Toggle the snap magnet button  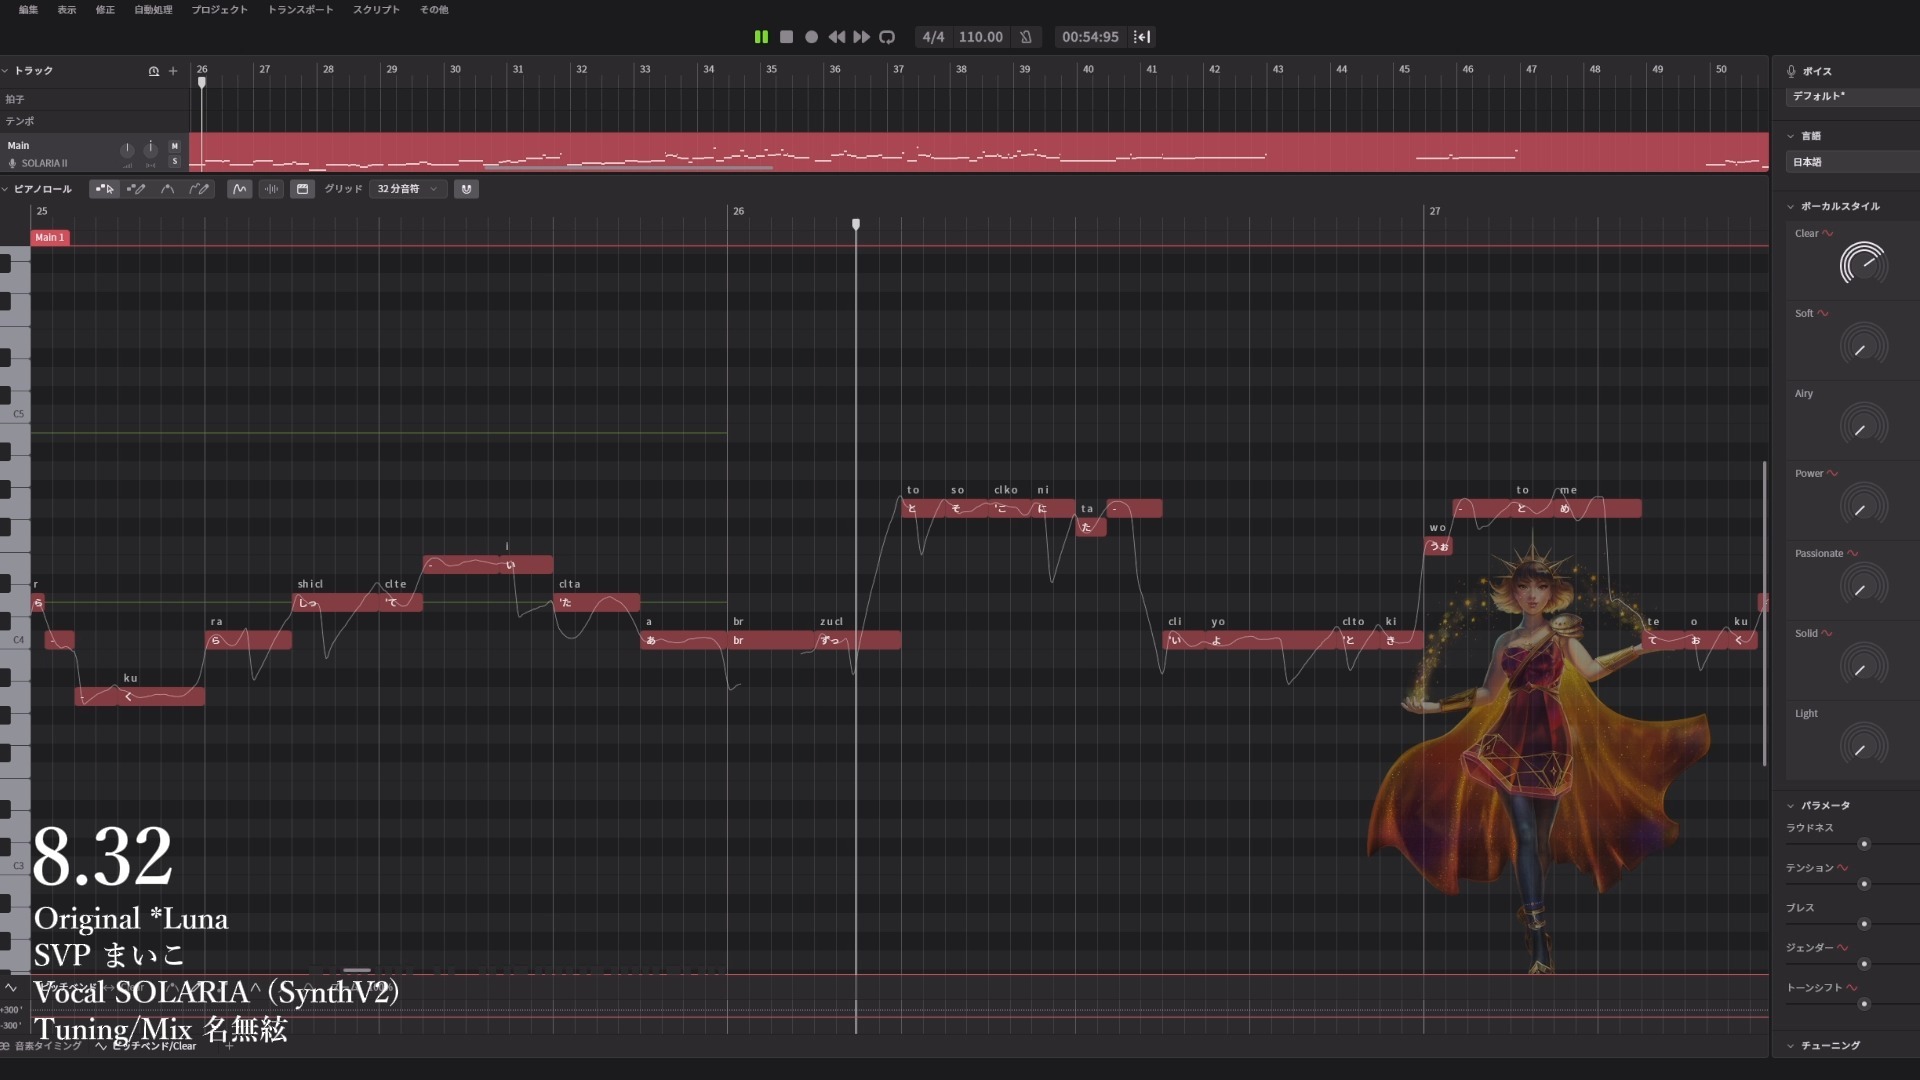[x=466, y=189]
